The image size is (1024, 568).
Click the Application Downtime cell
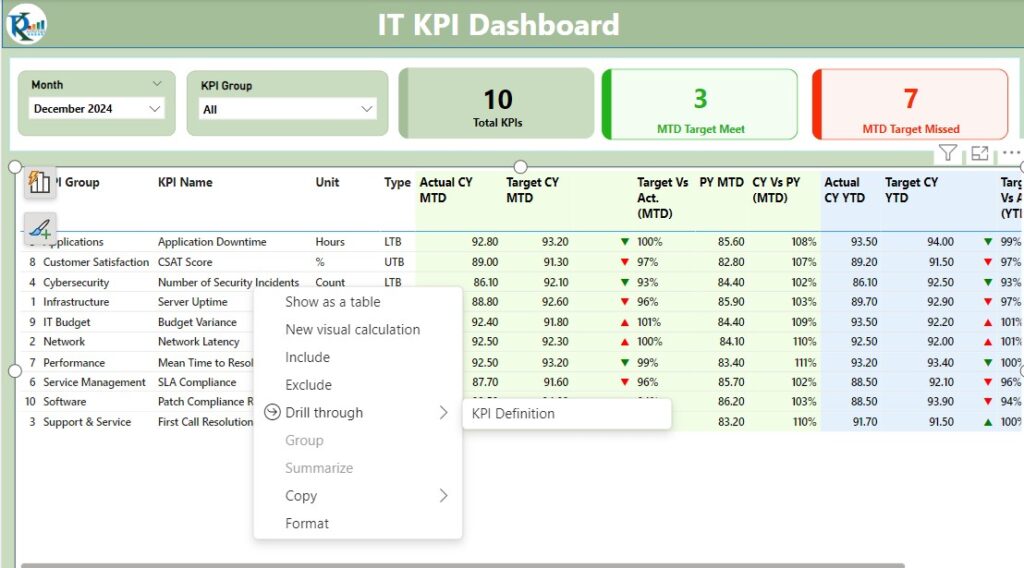coord(212,242)
